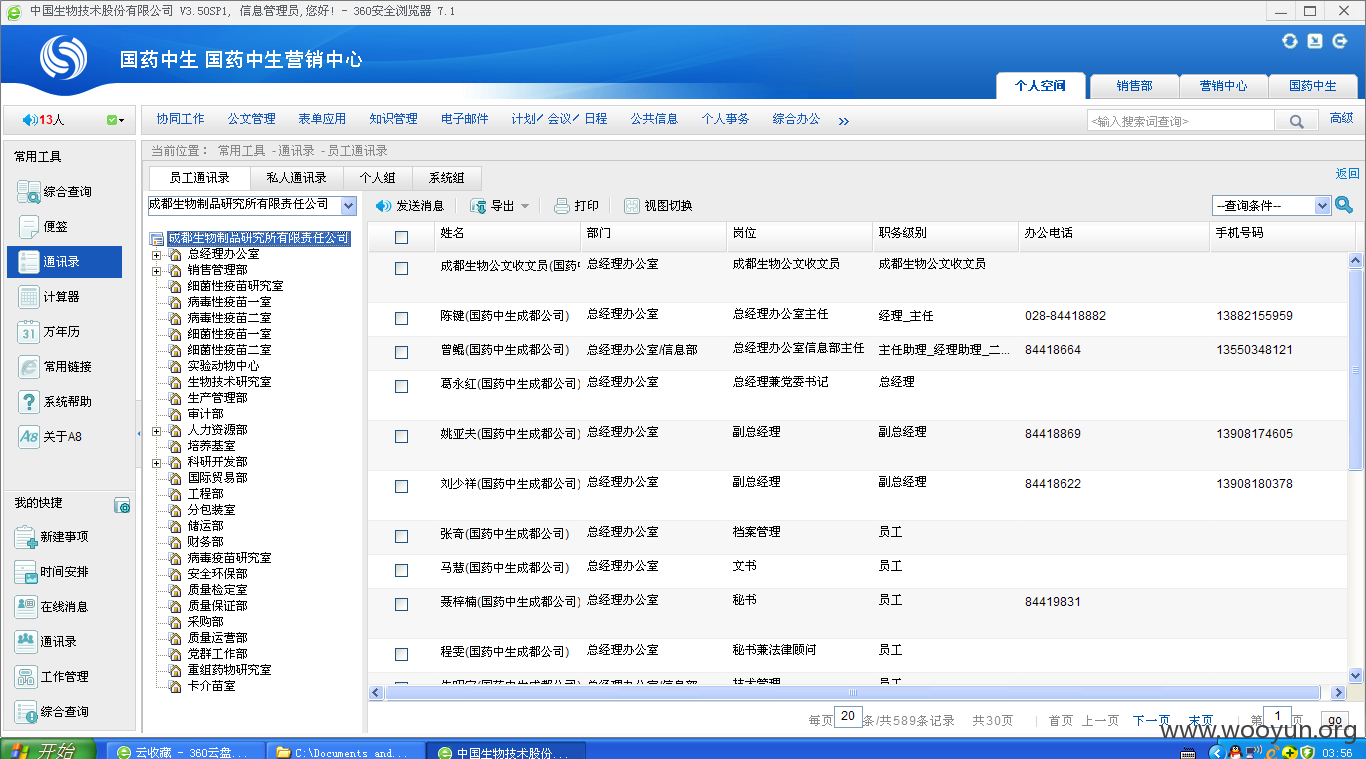Open the 电子邮件 menu

[465, 119]
